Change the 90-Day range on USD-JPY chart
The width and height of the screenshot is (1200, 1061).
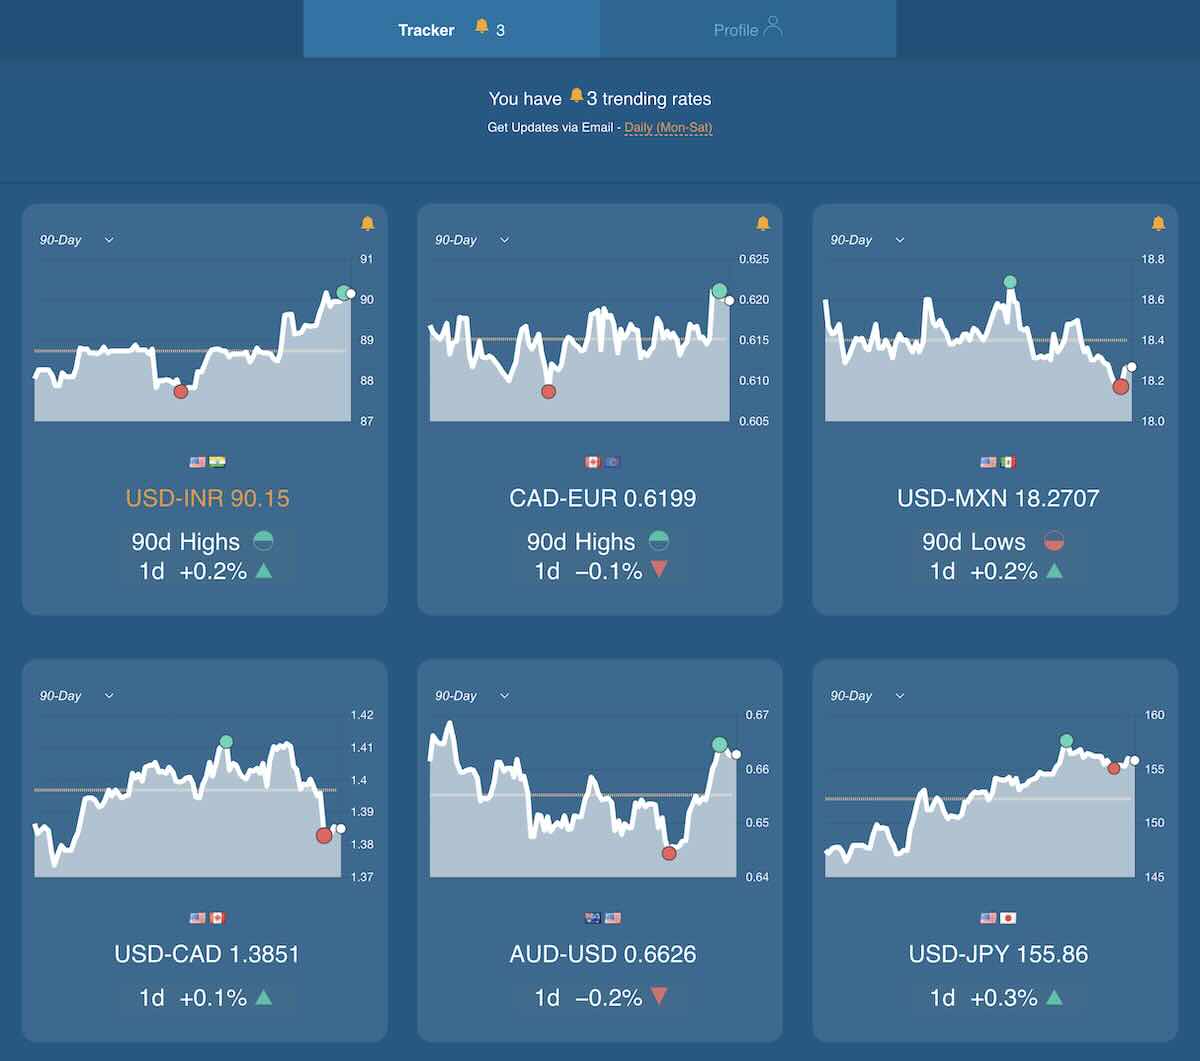867,696
